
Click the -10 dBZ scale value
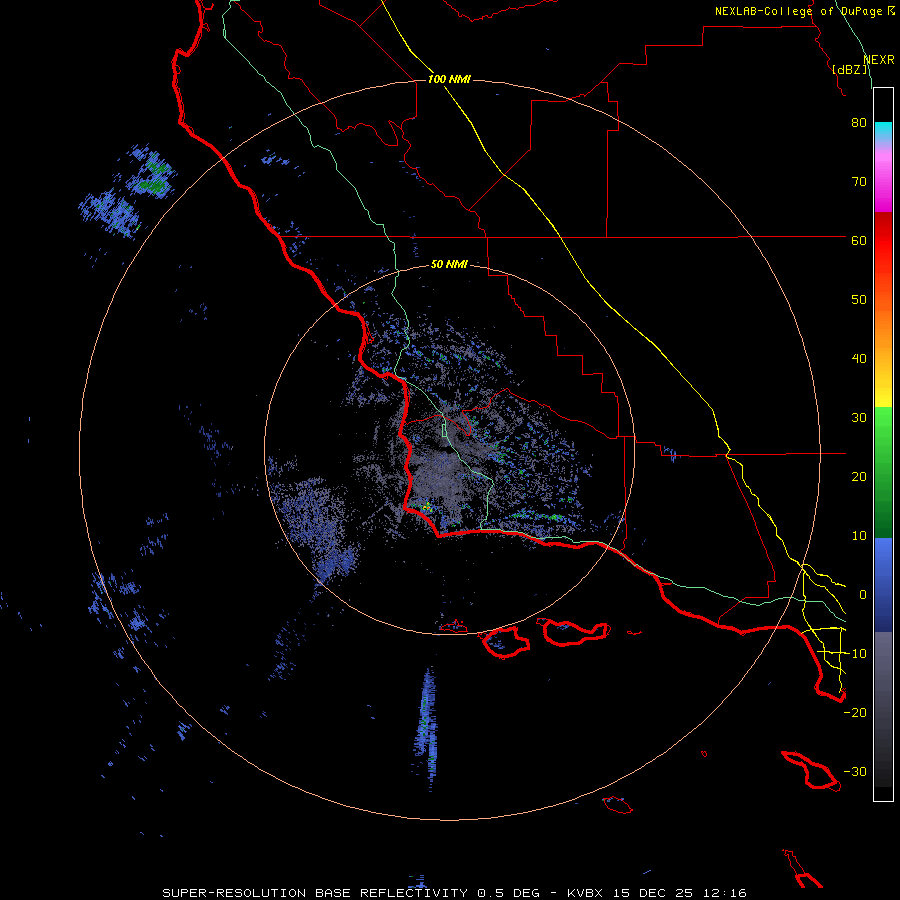[855, 654]
